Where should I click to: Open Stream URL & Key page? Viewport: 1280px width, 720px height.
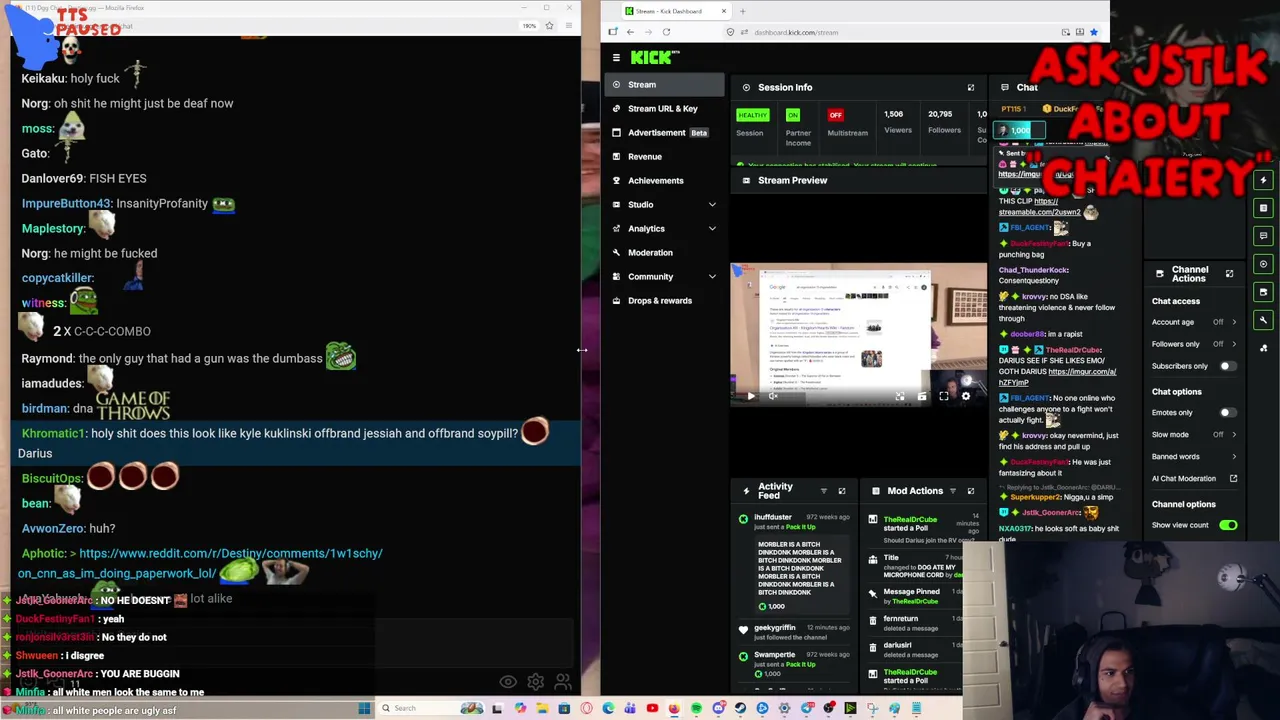pos(665,109)
